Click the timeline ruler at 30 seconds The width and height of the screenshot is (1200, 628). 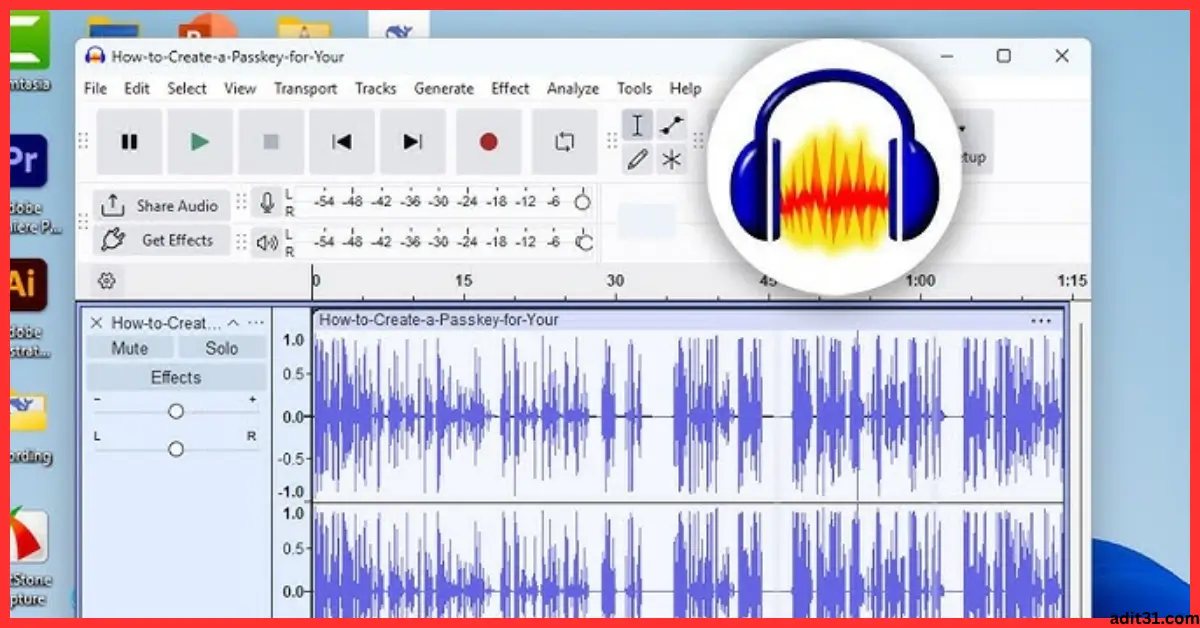615,281
